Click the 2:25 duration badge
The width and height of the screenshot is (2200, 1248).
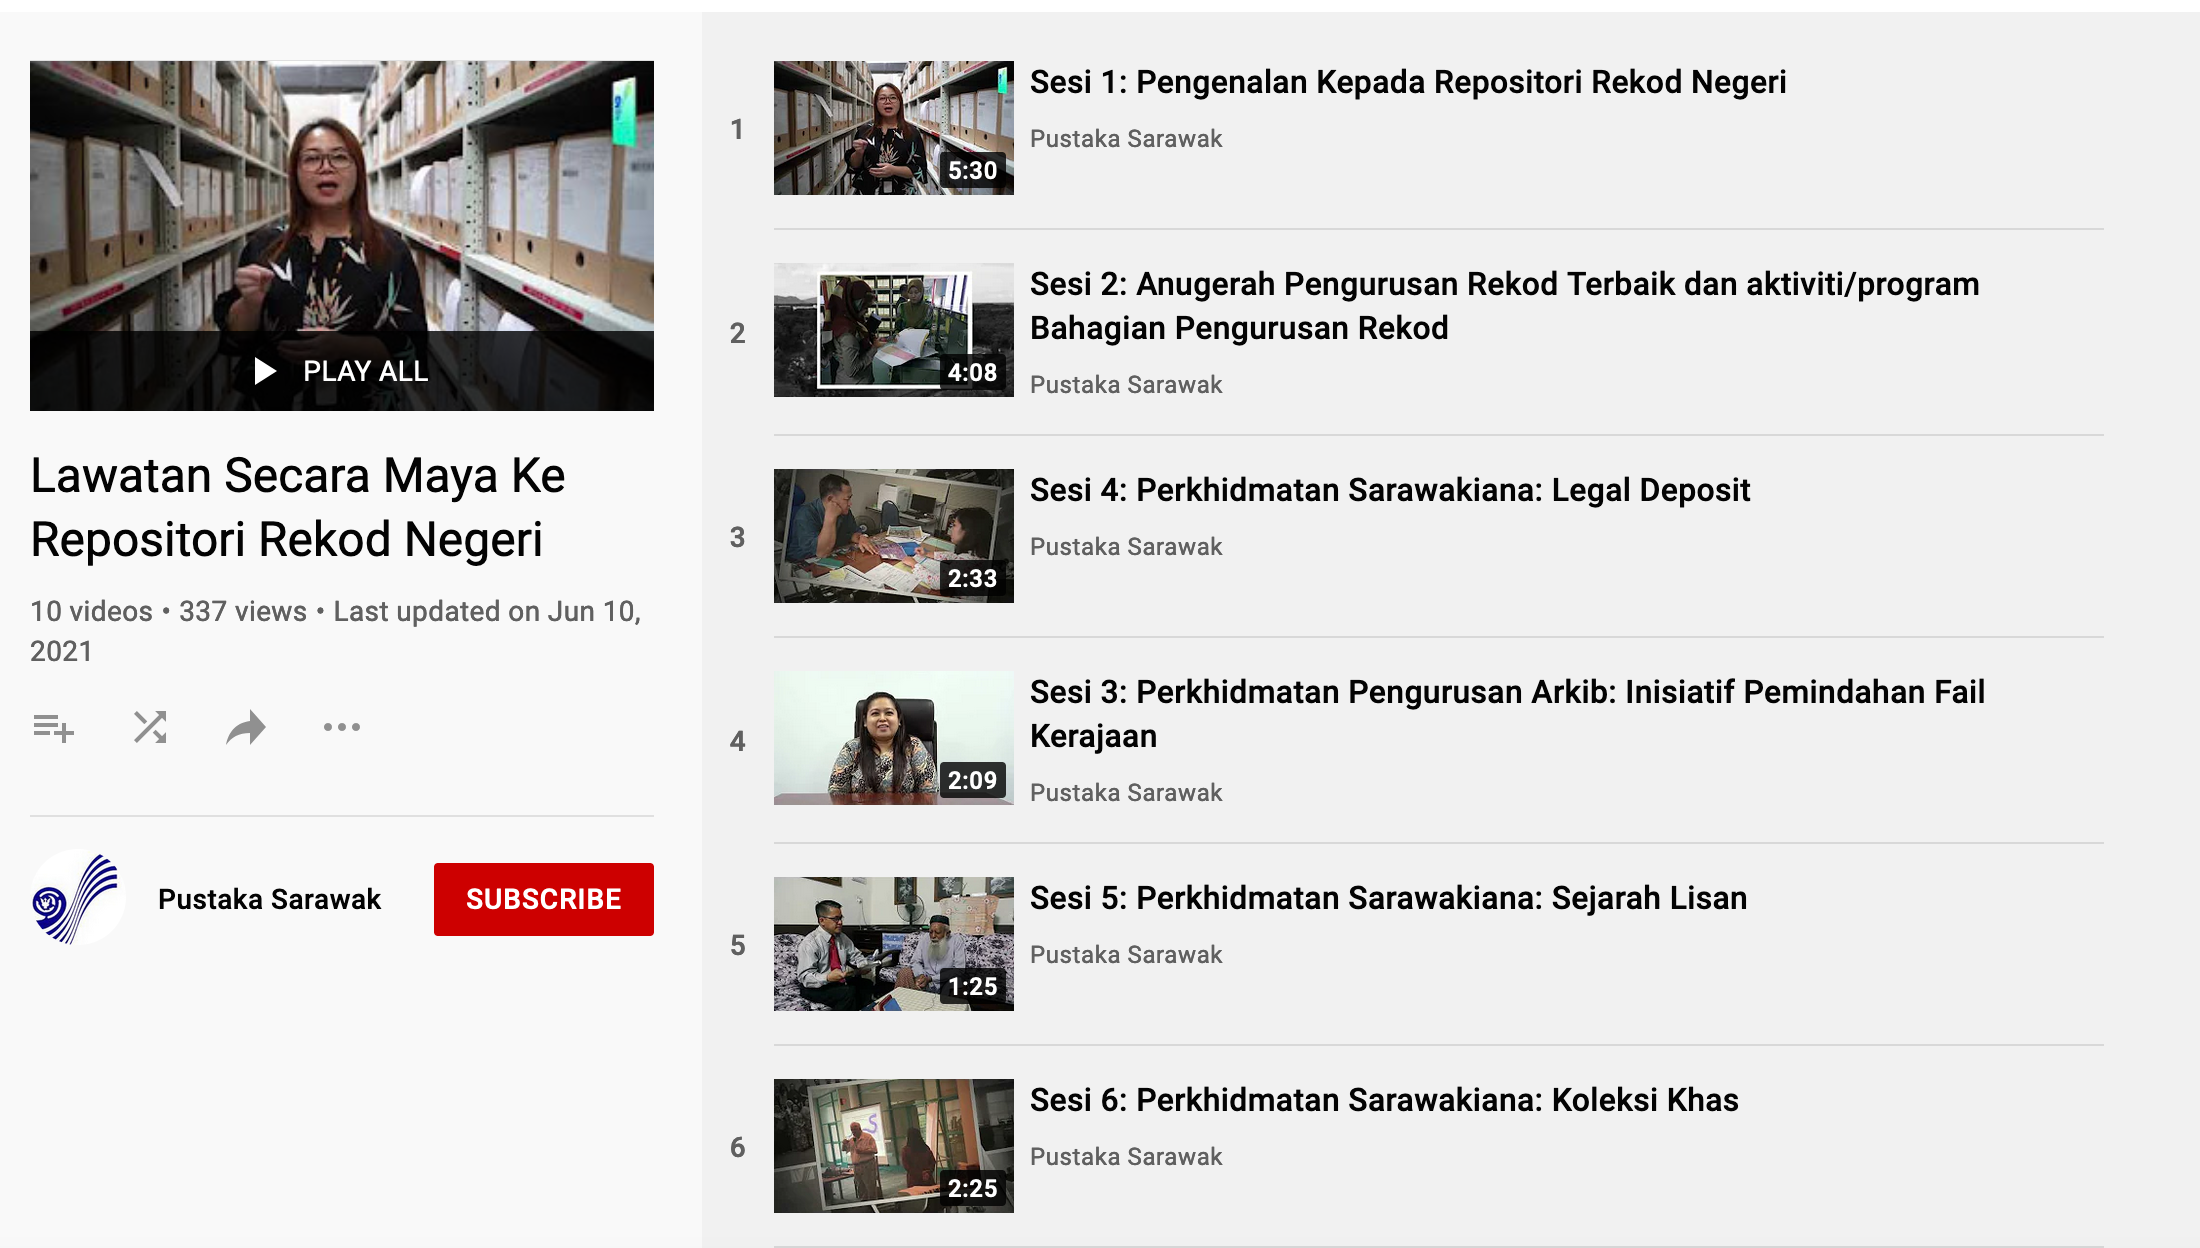973,1189
